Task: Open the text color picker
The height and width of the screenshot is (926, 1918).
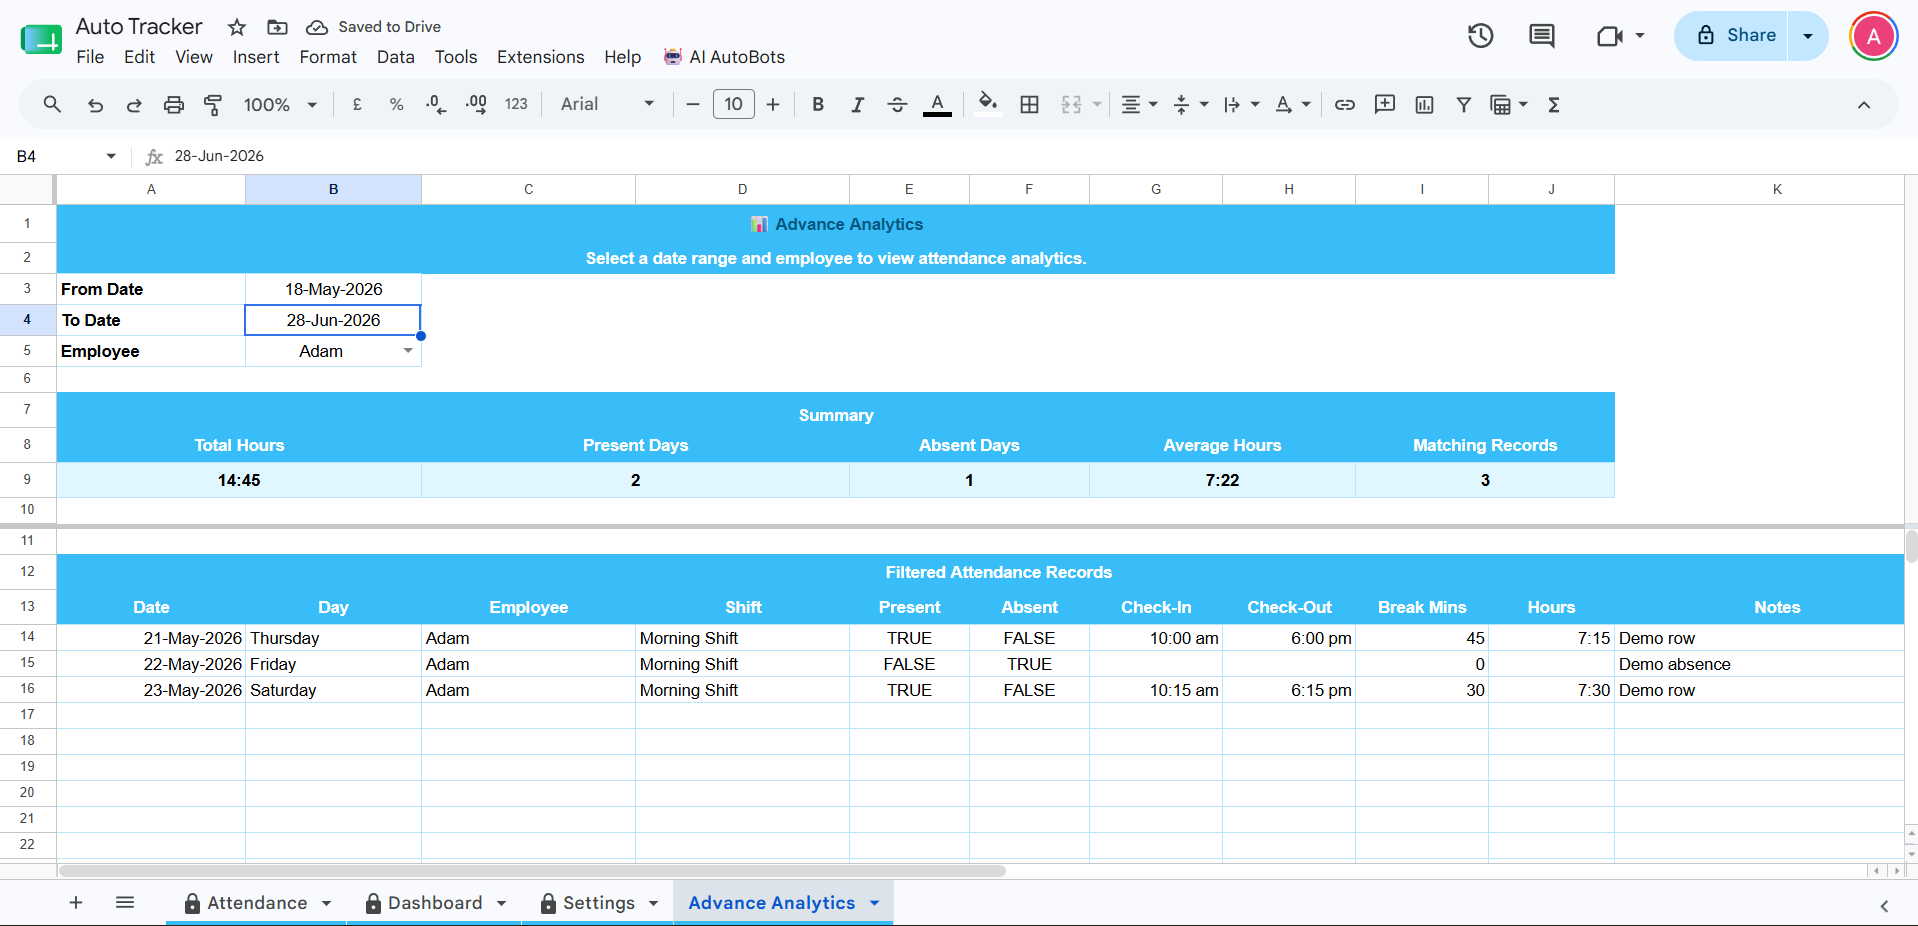Action: click(x=937, y=104)
